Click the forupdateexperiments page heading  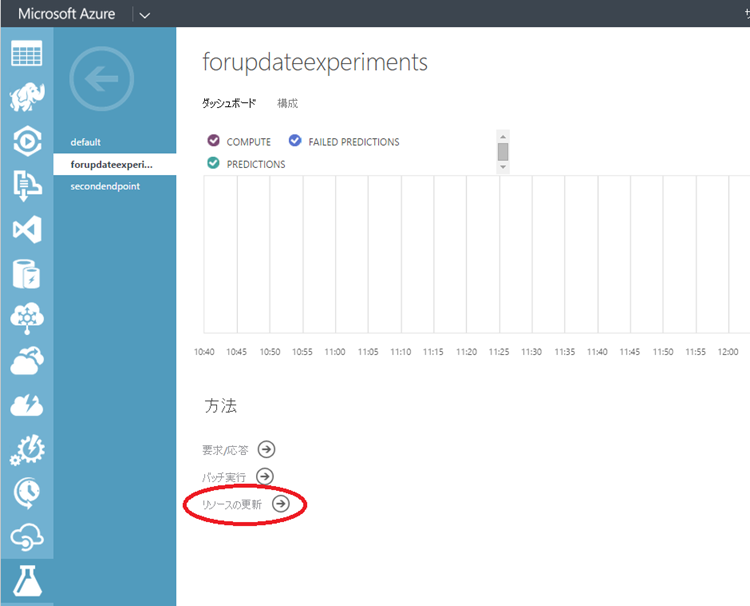coord(315,63)
